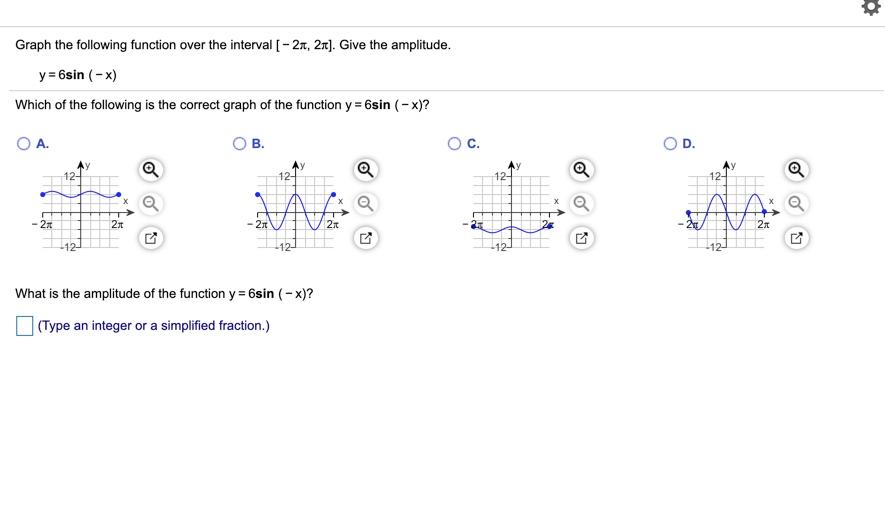885x521 pixels.
Task: Choose answer option D
Action: pyautogui.click(x=670, y=143)
